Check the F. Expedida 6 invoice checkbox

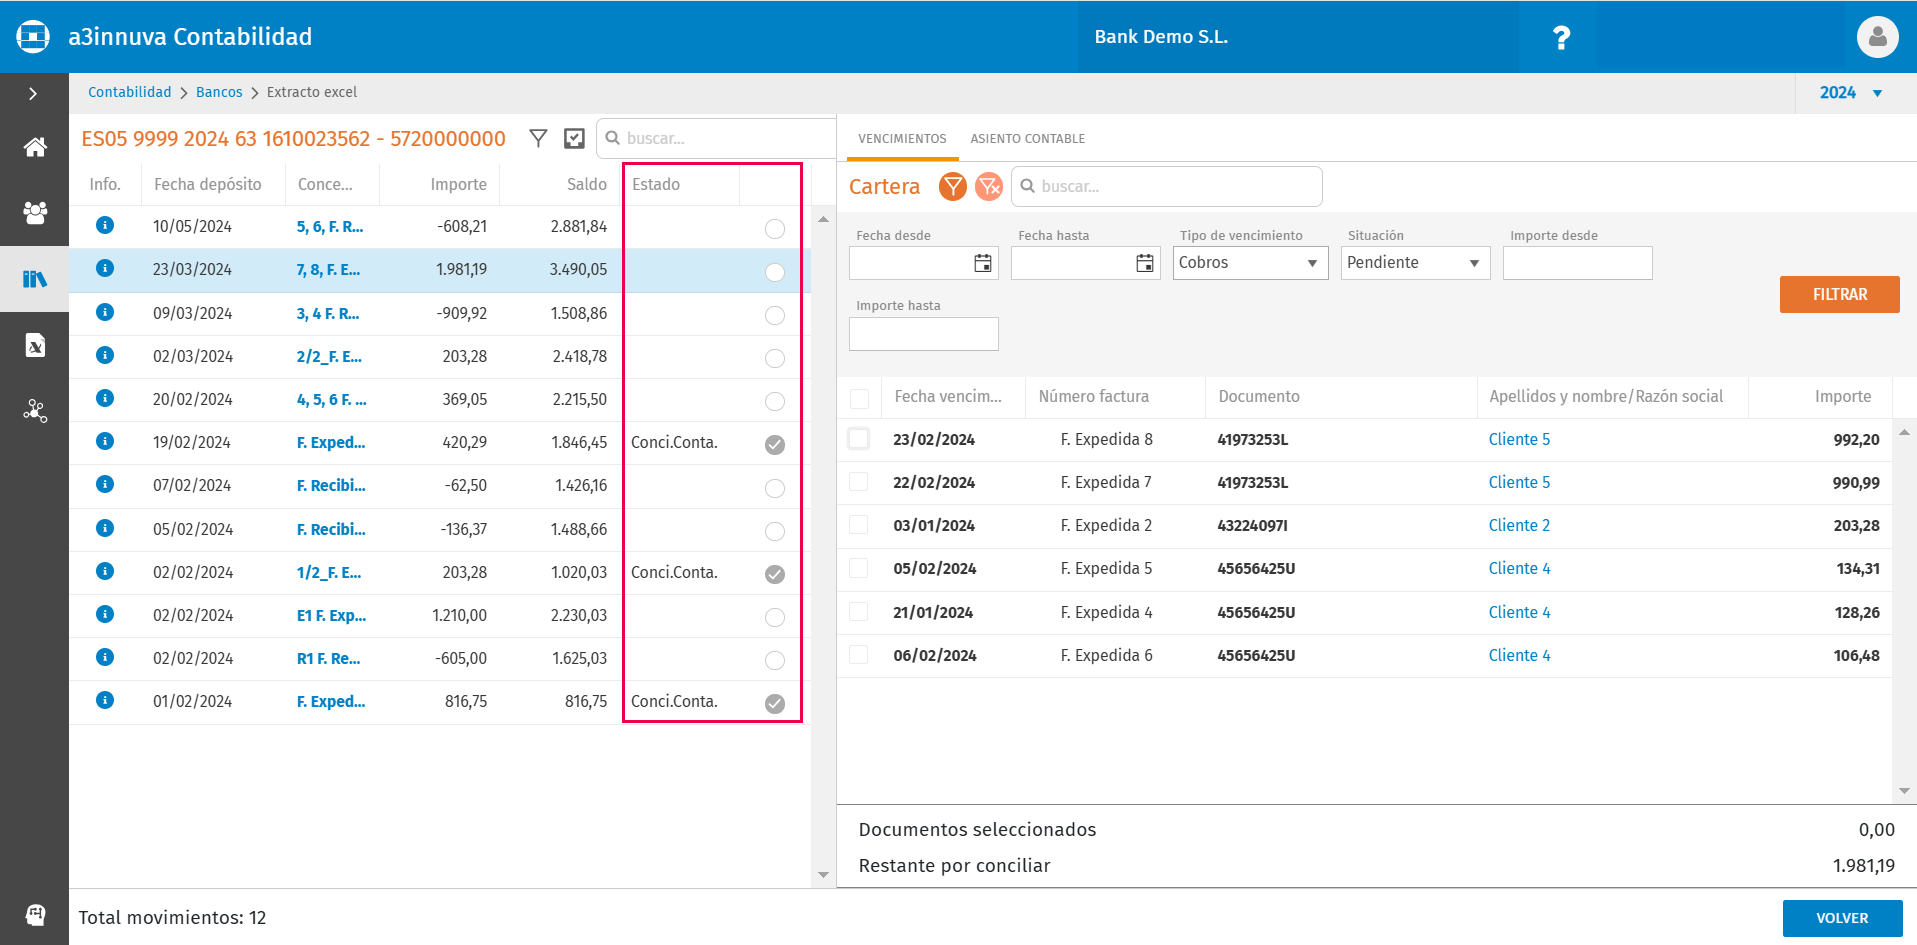(x=858, y=655)
